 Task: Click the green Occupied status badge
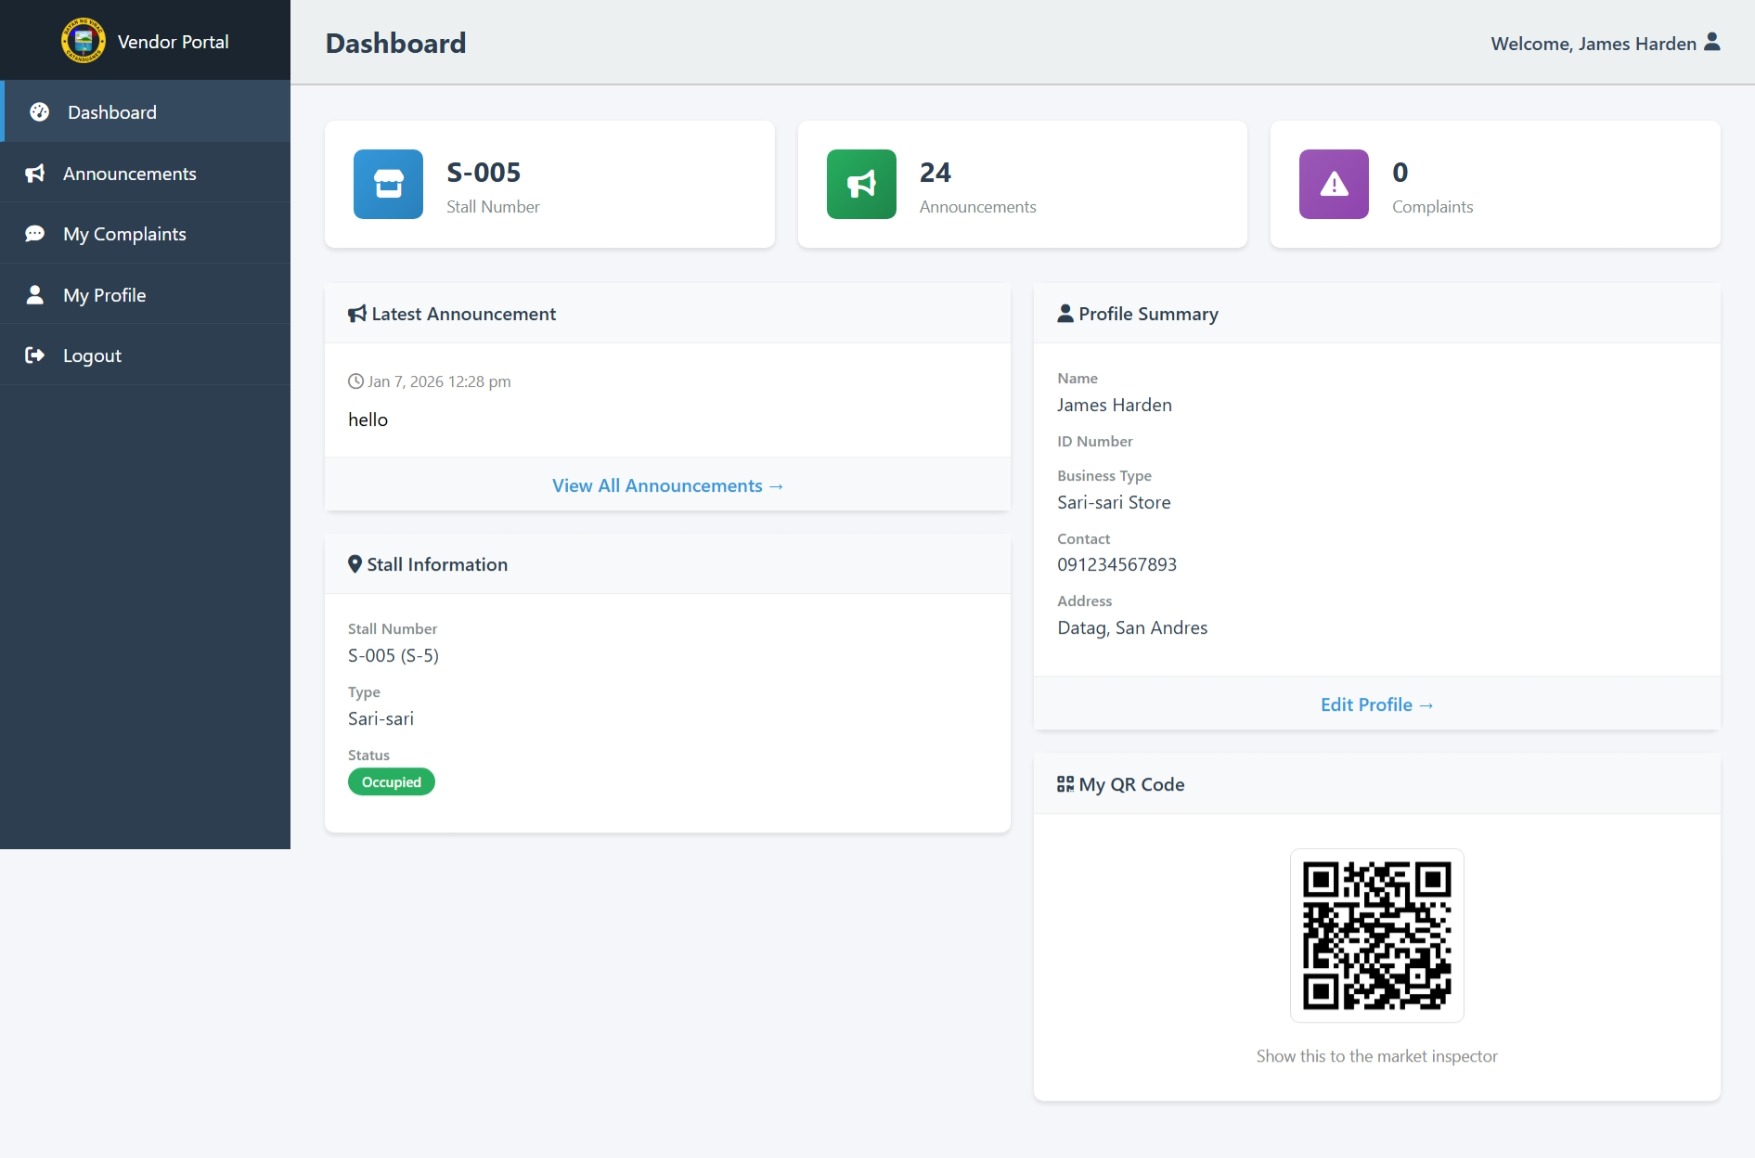(x=391, y=782)
